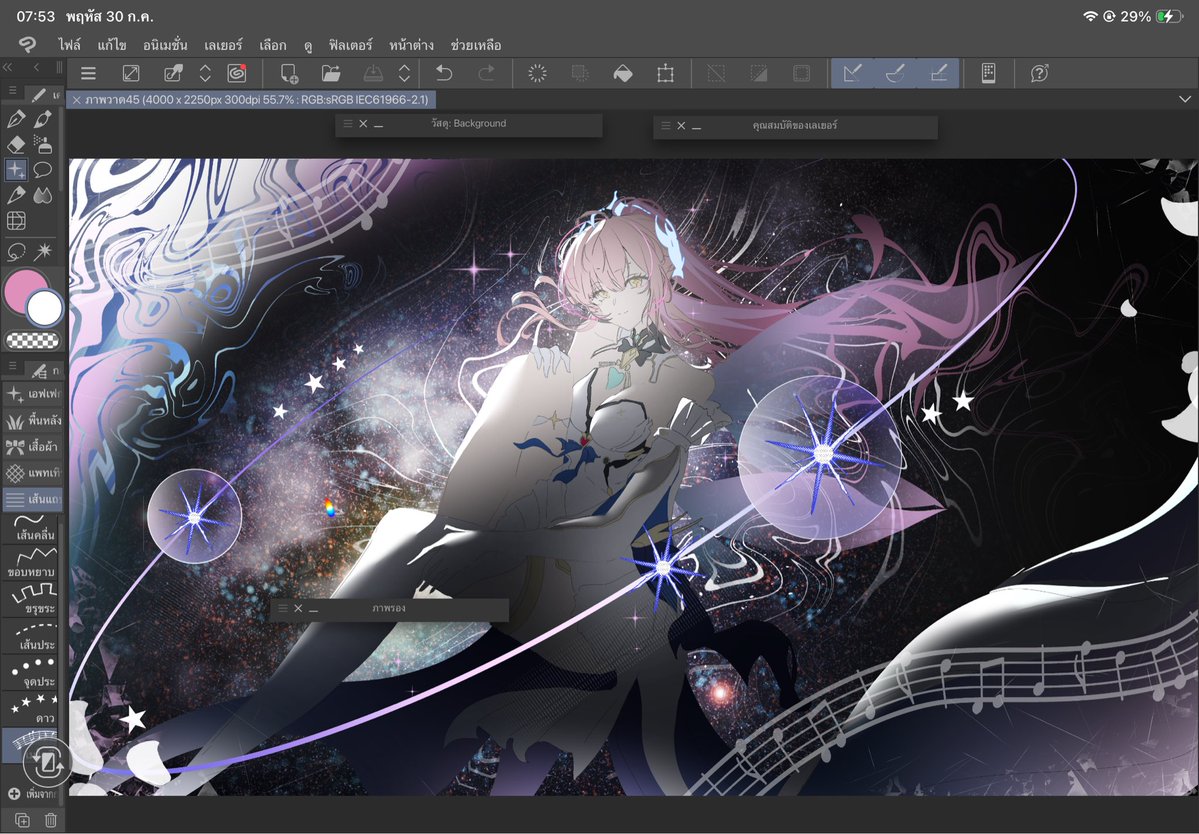Click the Deselect crossed-square icon
The image size is (1199, 834).
(716, 73)
